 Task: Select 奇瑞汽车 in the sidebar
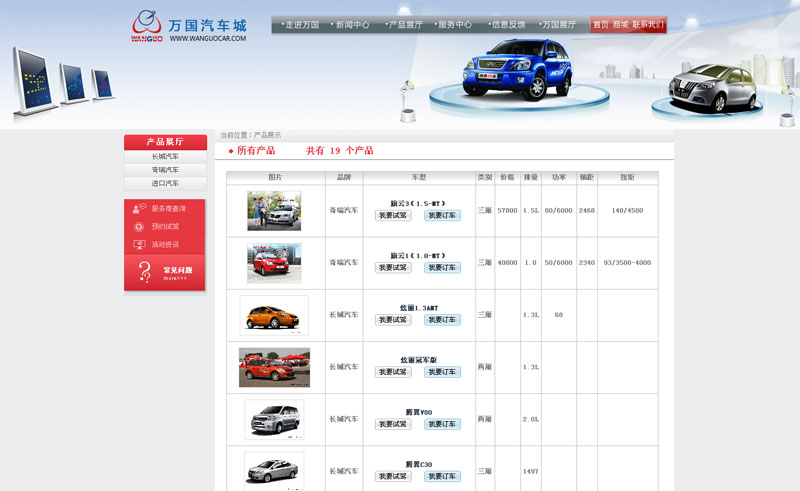165,170
